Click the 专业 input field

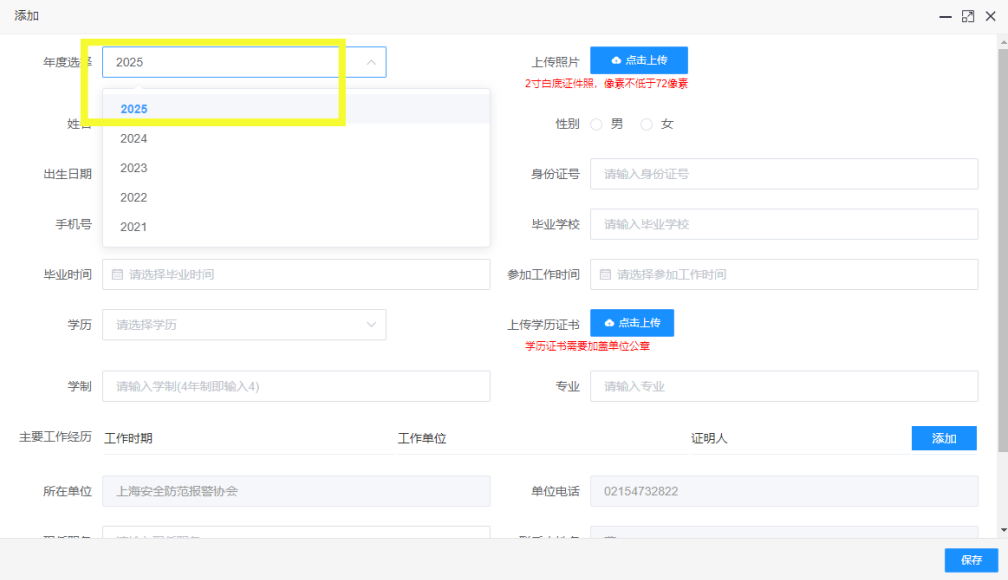coord(783,386)
